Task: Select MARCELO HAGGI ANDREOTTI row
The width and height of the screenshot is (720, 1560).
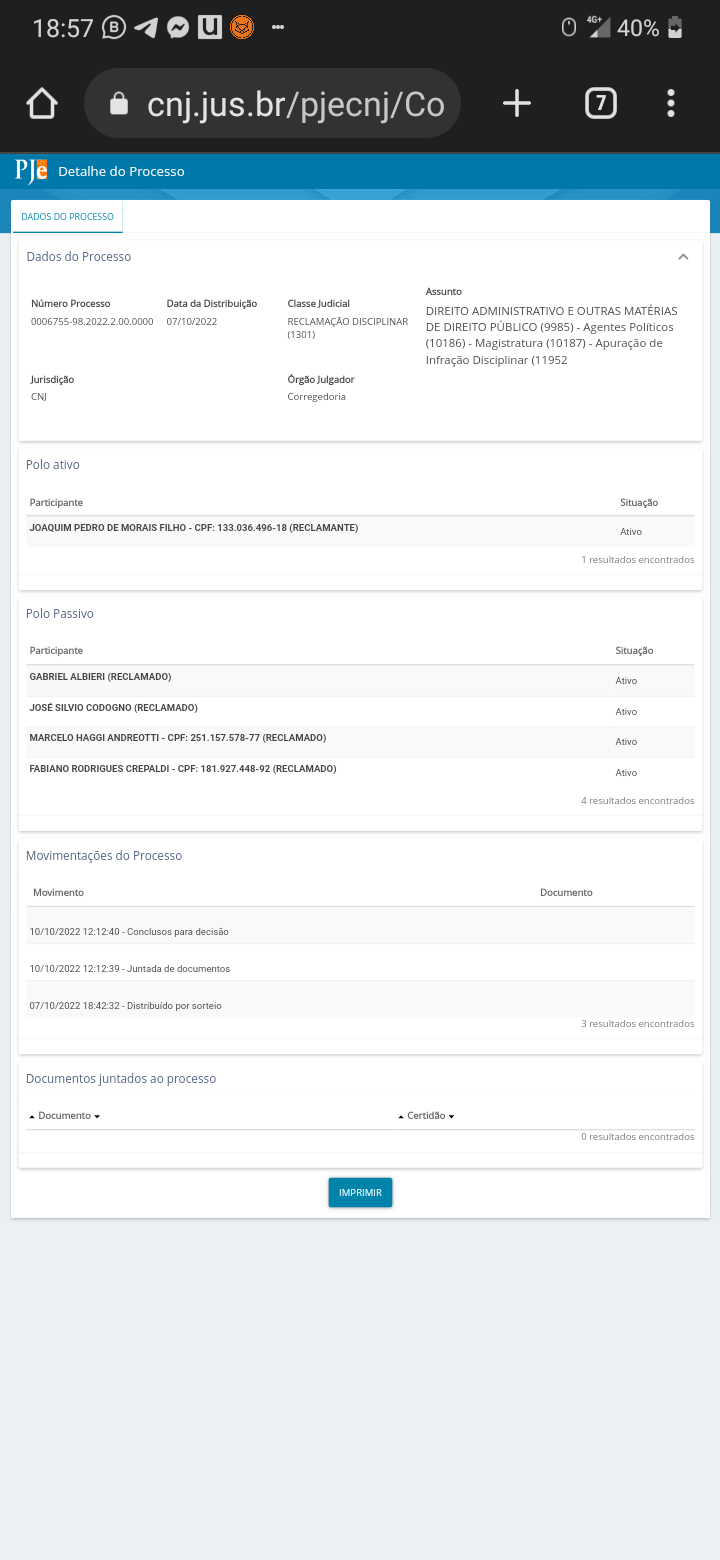Action: 360,742
